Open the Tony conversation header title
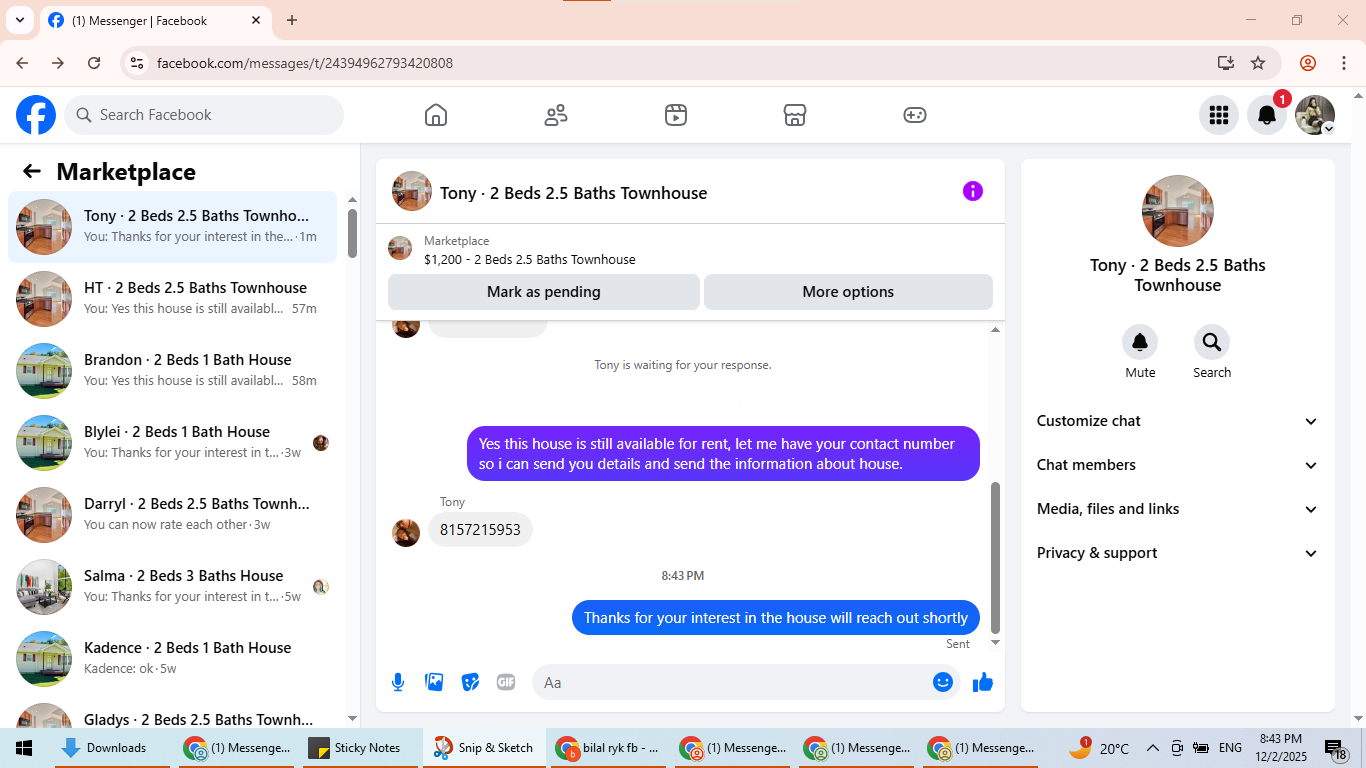The width and height of the screenshot is (1366, 768). pos(573,193)
